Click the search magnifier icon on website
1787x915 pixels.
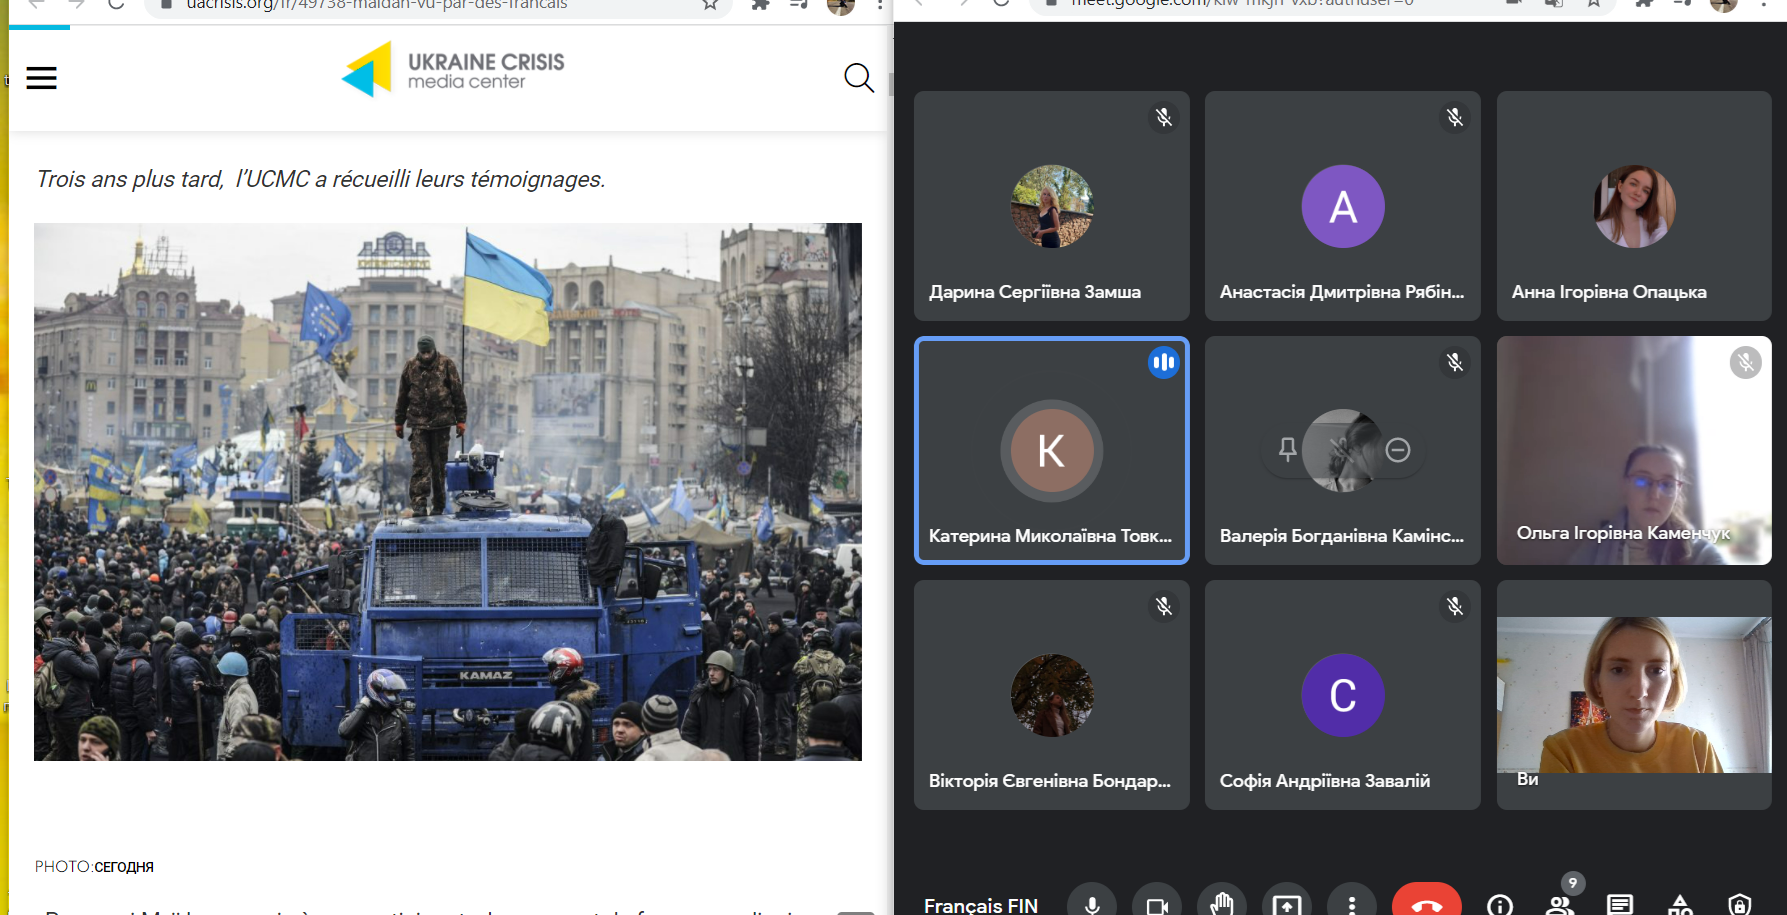[x=858, y=78]
